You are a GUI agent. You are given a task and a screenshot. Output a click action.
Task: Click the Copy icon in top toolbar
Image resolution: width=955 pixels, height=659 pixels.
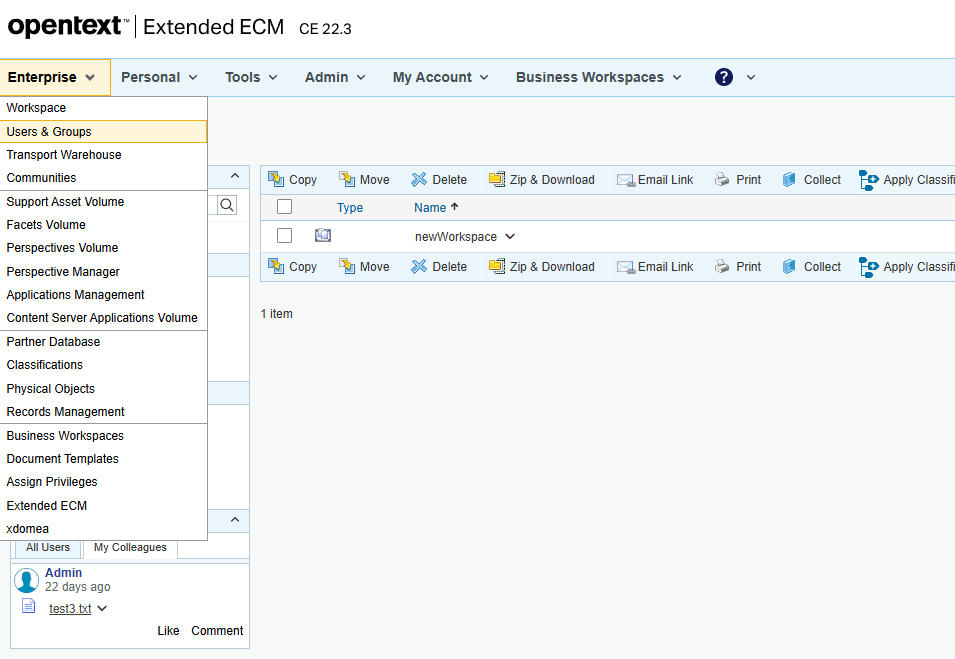[x=276, y=180]
